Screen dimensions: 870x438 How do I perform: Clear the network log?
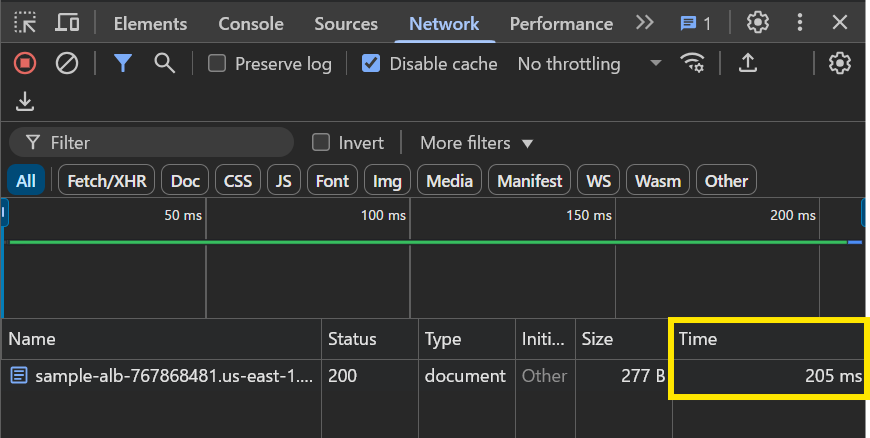(x=67, y=63)
